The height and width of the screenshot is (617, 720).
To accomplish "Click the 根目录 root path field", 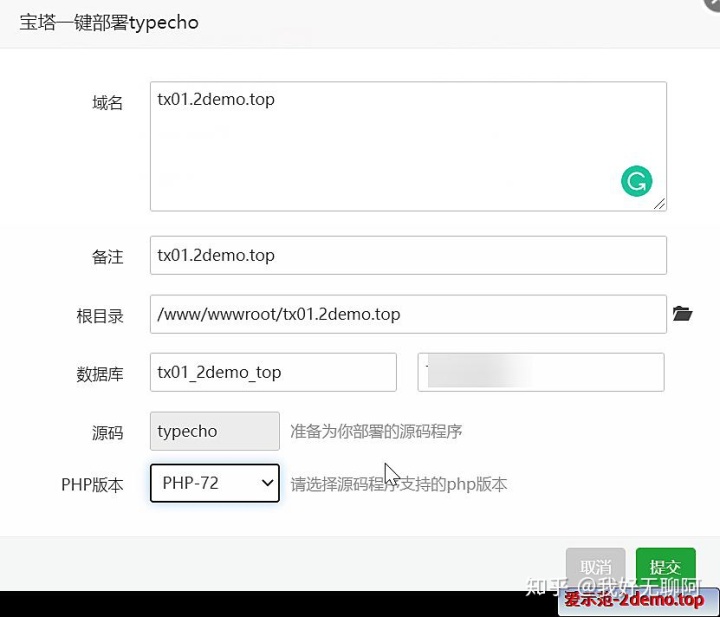I will [408, 314].
